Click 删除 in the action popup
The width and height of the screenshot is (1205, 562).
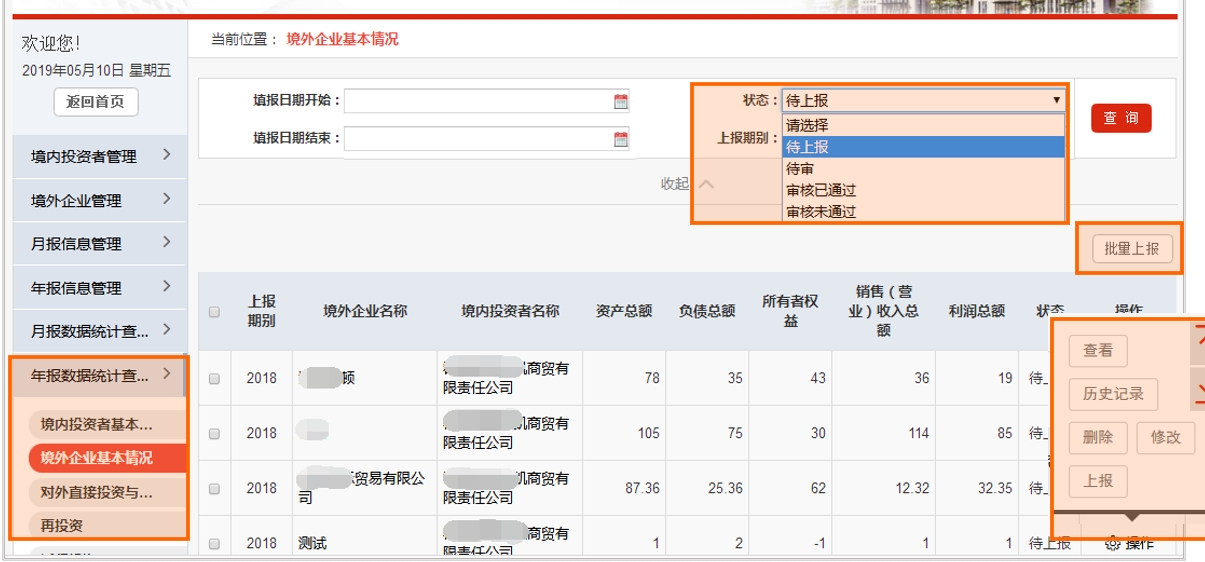(x=1098, y=437)
